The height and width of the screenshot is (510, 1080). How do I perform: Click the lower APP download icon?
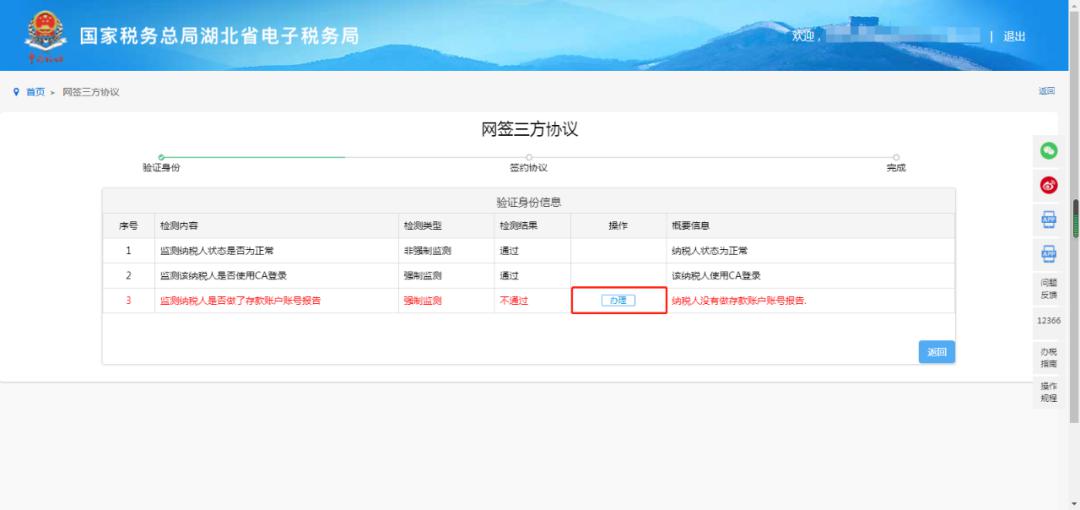1050,254
